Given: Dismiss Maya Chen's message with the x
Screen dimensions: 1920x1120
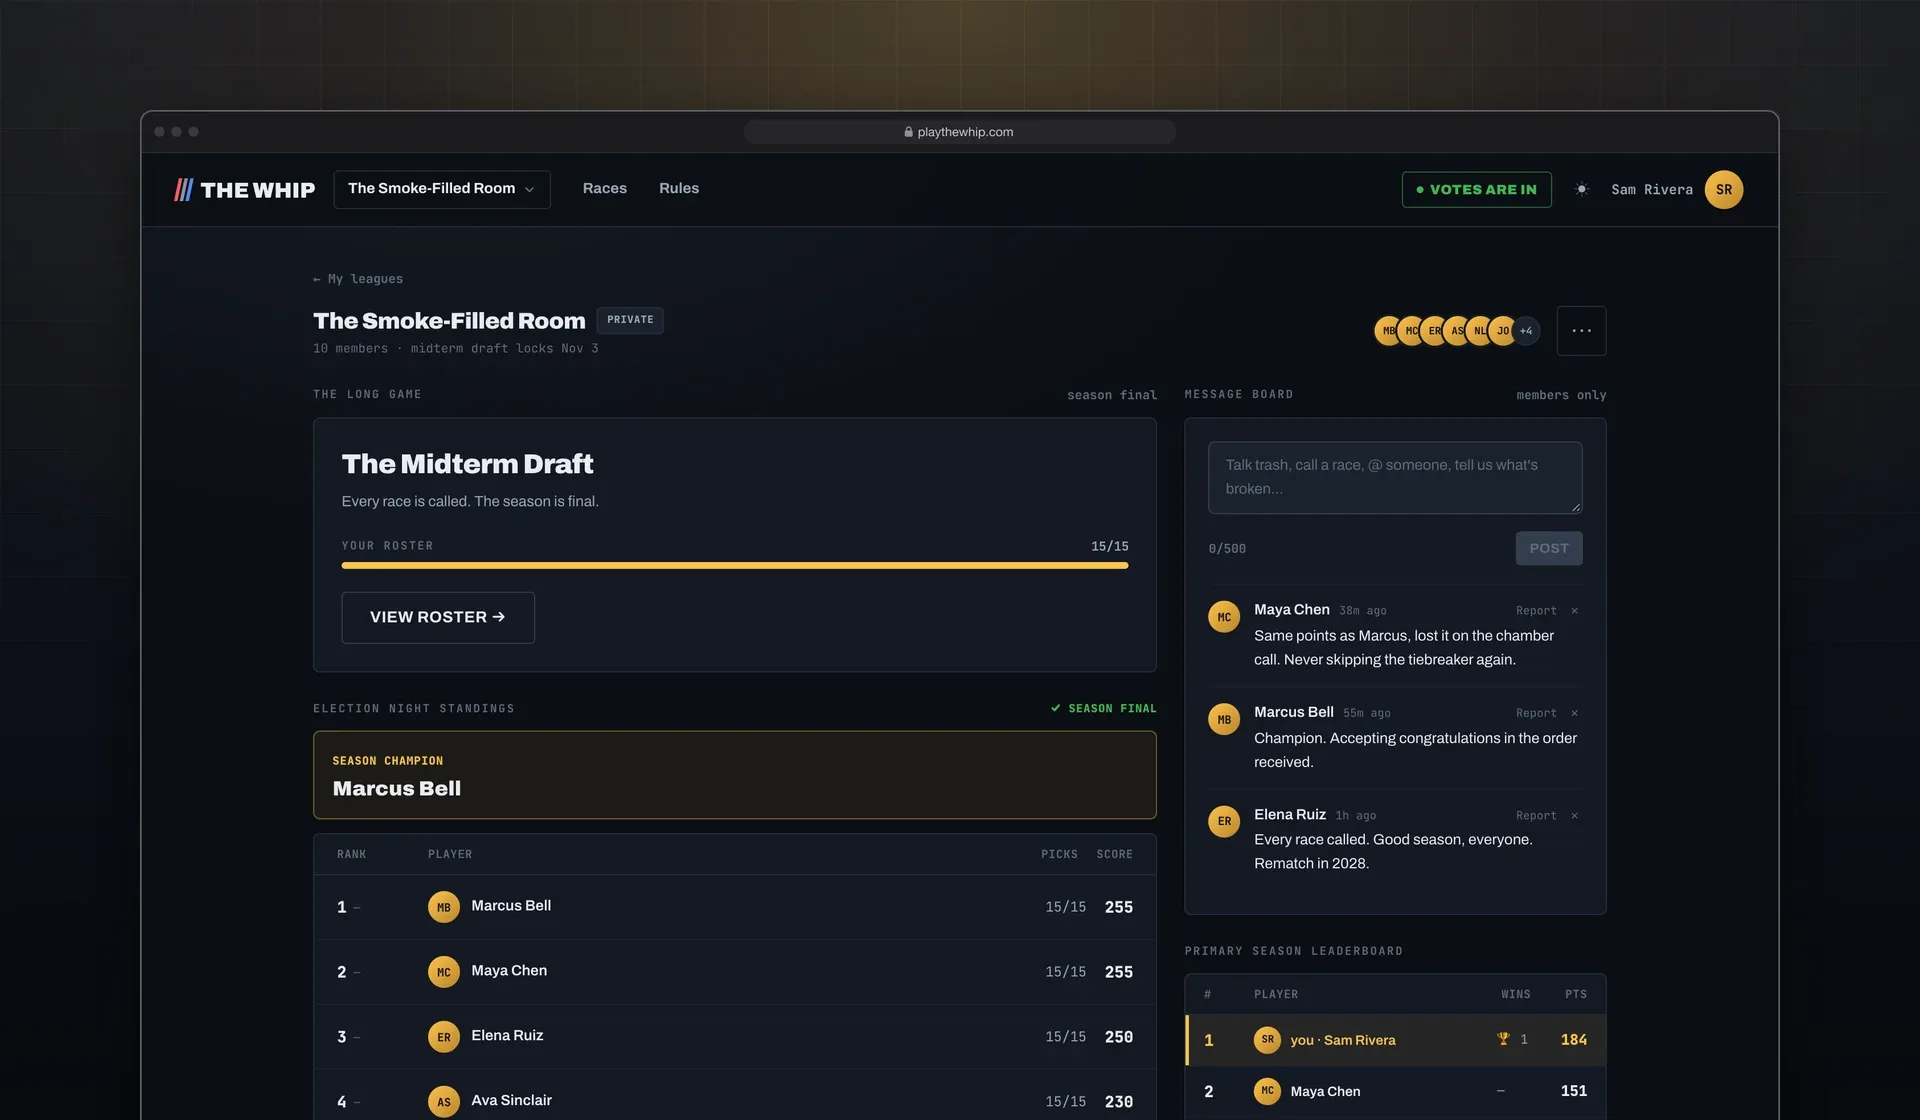Looking at the screenshot, I should pos(1574,611).
